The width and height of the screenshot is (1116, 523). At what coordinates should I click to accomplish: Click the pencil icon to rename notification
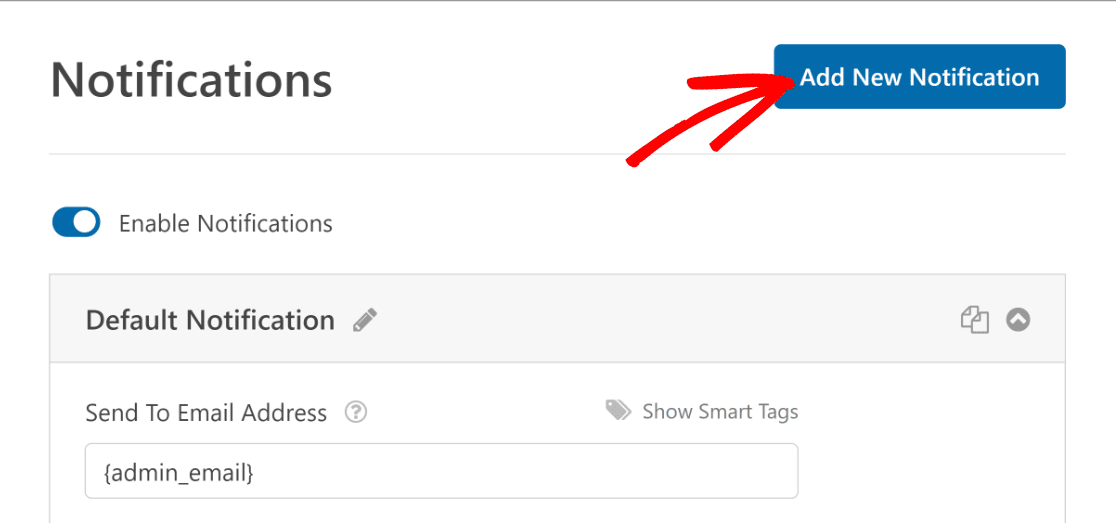(x=365, y=320)
